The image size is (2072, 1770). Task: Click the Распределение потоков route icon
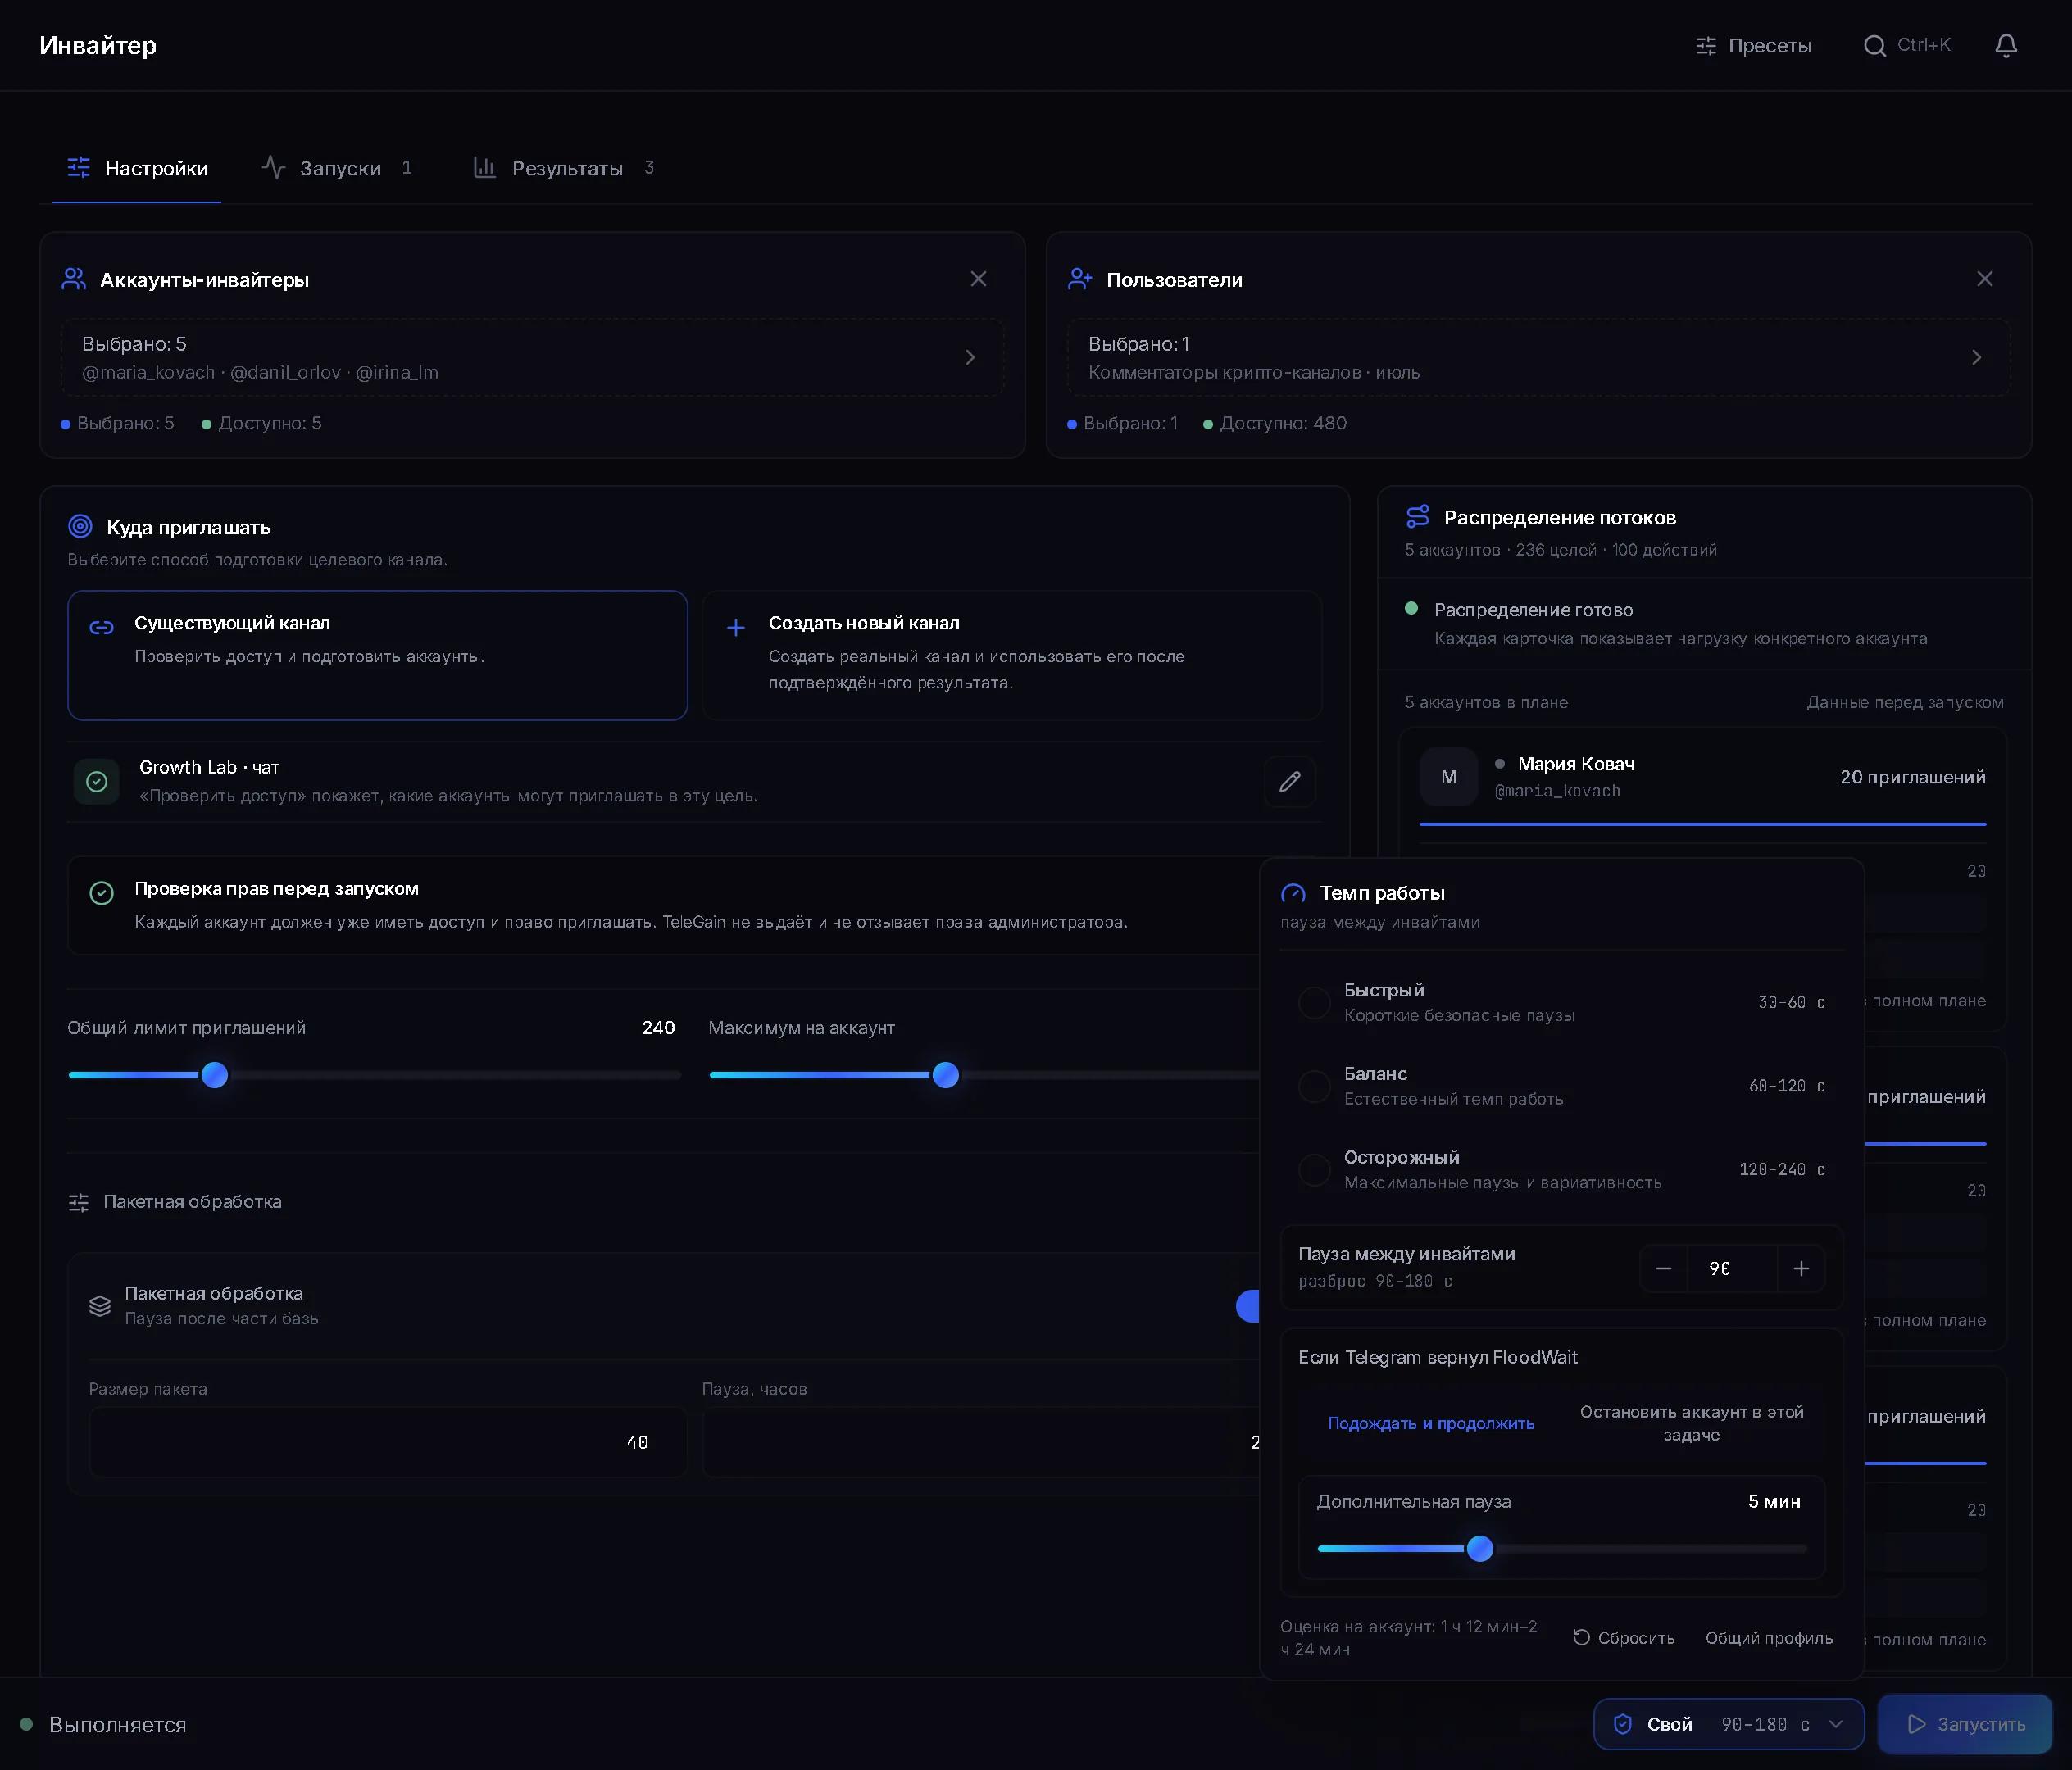(x=1417, y=516)
